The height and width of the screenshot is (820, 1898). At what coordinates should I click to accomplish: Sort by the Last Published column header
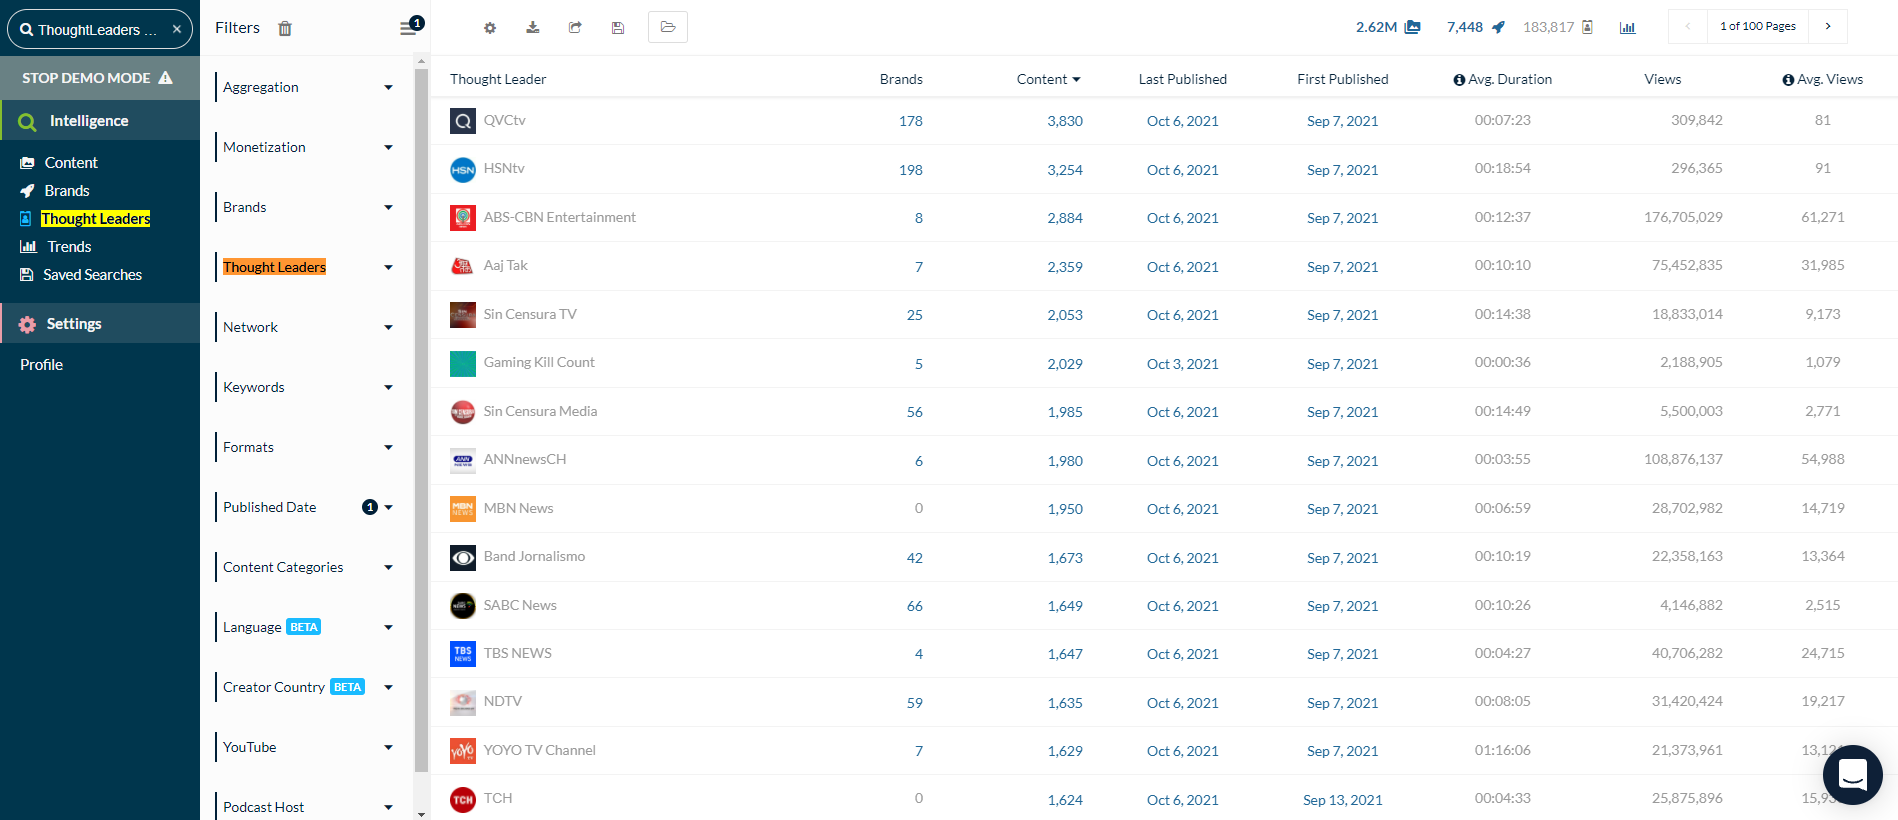[1183, 79]
